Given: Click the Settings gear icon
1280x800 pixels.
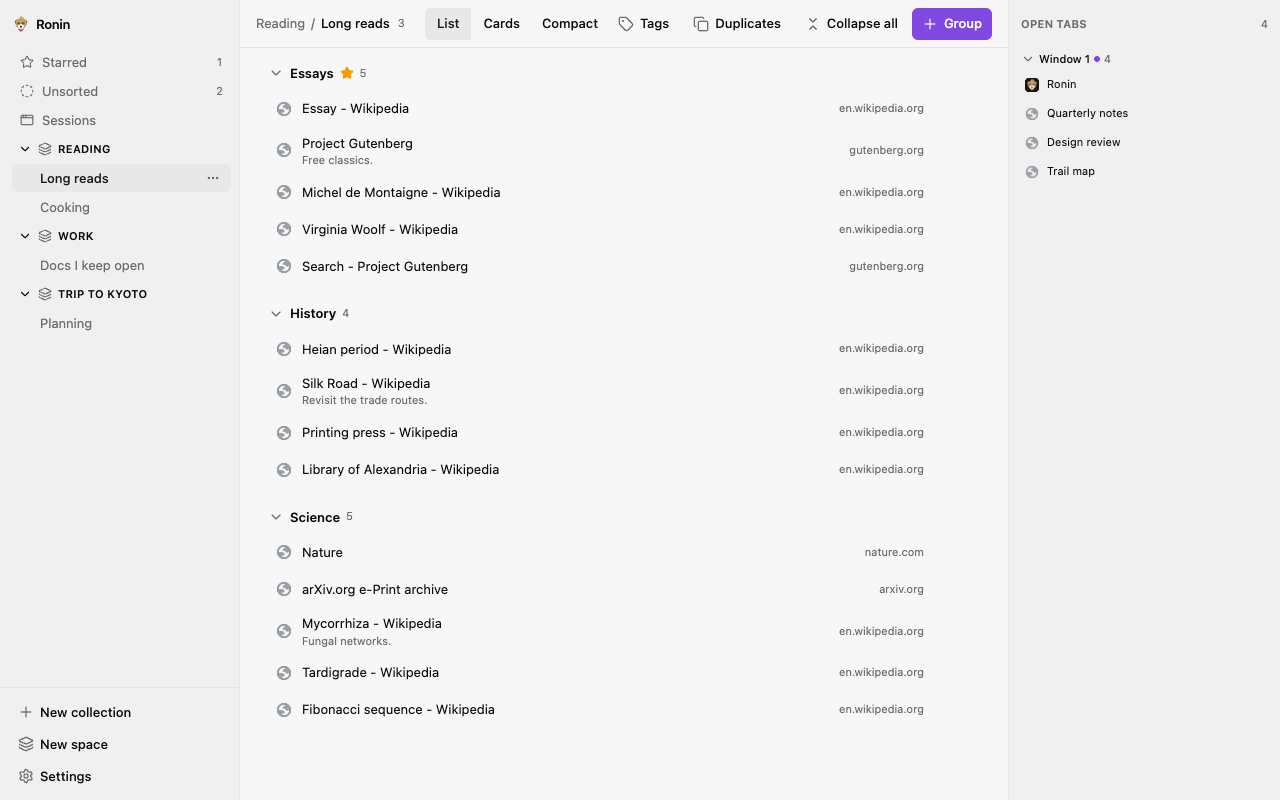Looking at the screenshot, I should (x=26, y=776).
